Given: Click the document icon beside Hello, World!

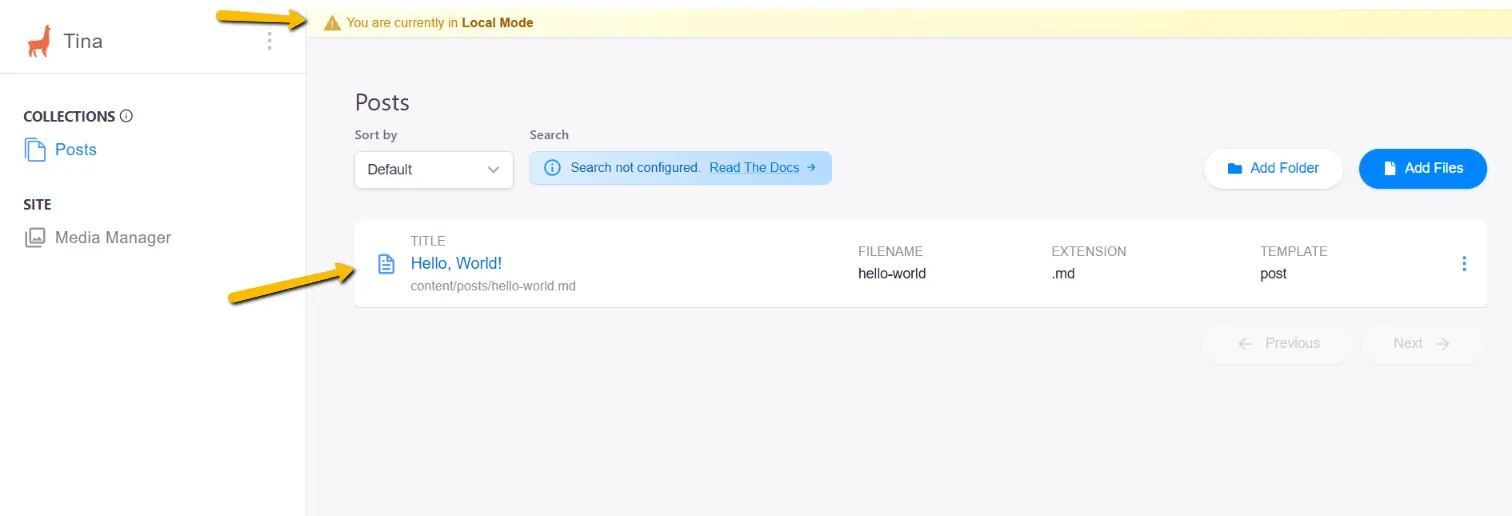Looking at the screenshot, I should point(386,264).
